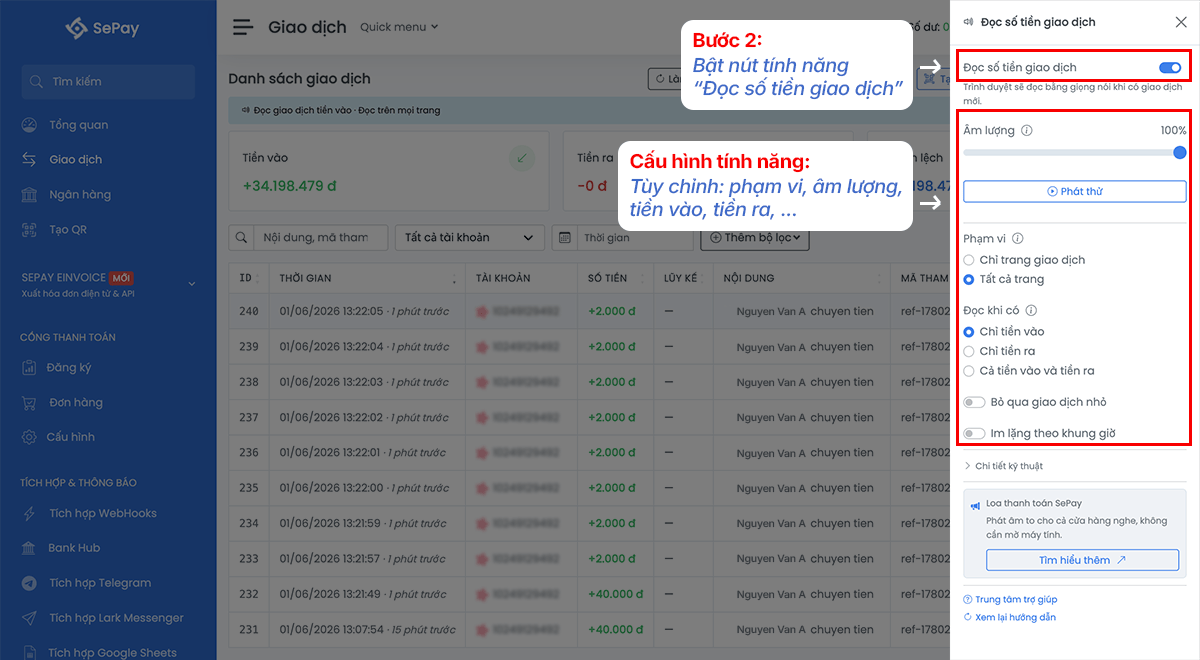Click the Âm lượng info icon
The image size is (1200, 660).
tap(1027, 130)
